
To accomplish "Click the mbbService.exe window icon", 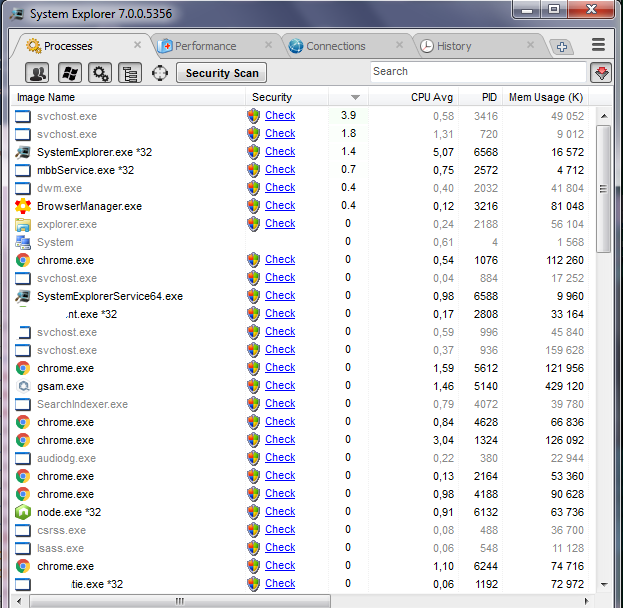I will tap(23, 170).
